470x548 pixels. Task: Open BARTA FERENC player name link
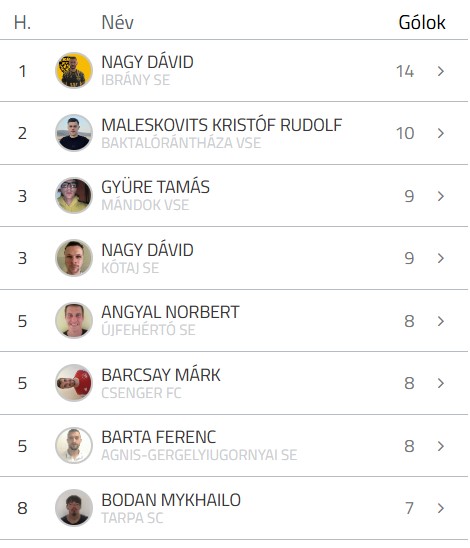159,437
